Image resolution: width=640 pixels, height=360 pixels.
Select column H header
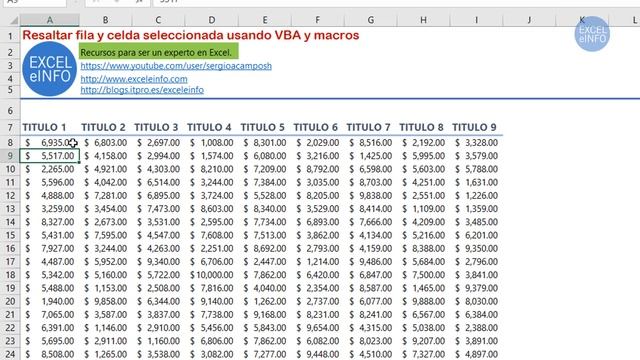[424, 20]
